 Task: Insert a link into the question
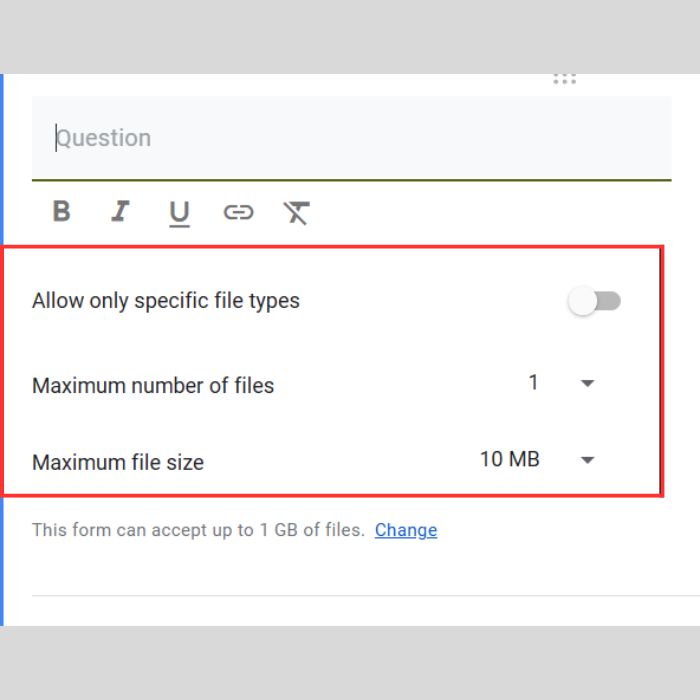[238, 212]
